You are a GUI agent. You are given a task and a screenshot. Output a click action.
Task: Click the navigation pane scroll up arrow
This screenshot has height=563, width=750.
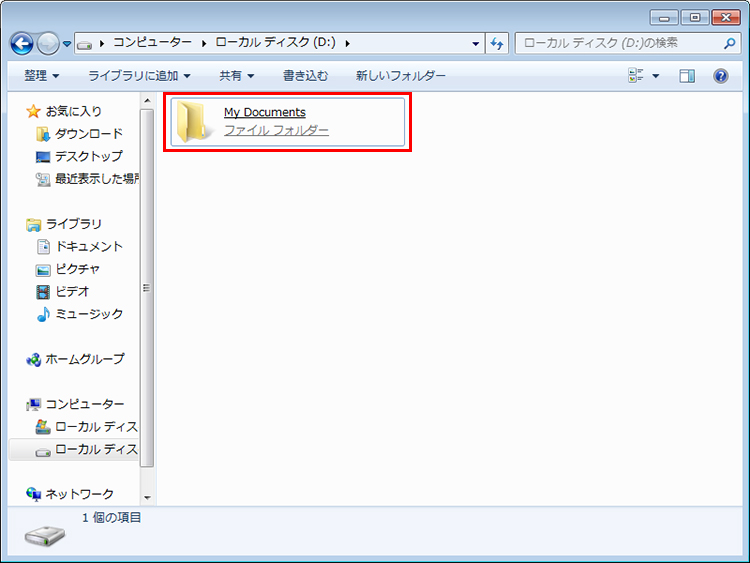147,100
